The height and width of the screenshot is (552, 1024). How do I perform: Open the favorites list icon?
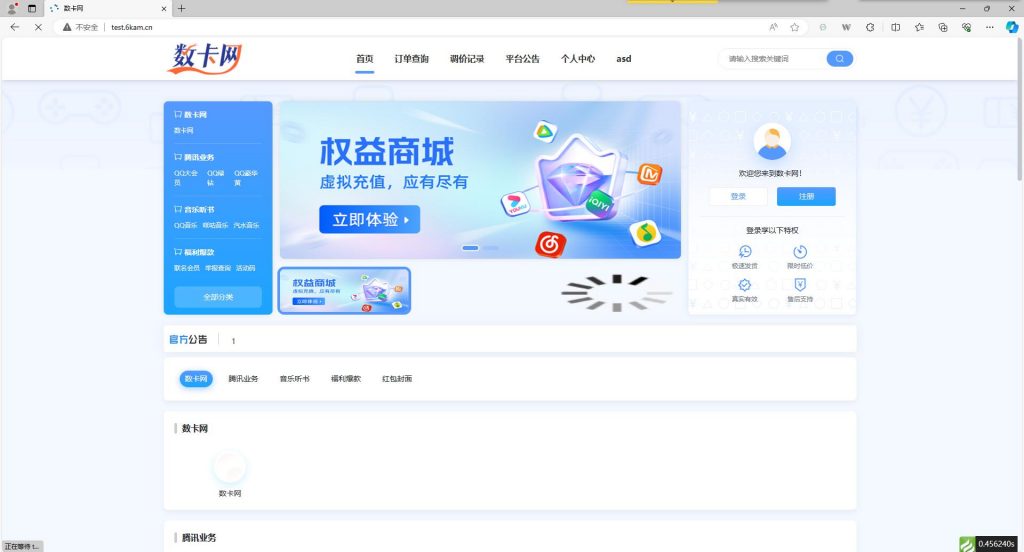point(920,27)
